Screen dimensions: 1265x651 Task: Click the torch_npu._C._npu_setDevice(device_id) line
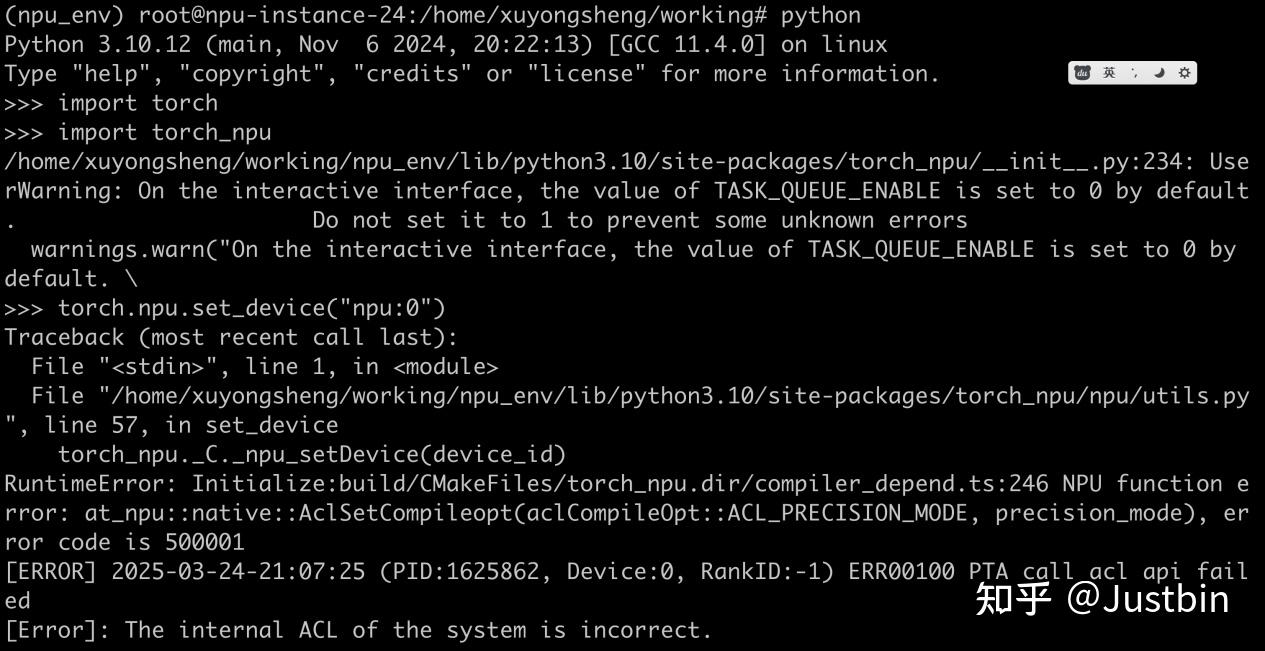pyautogui.click(x=312, y=455)
